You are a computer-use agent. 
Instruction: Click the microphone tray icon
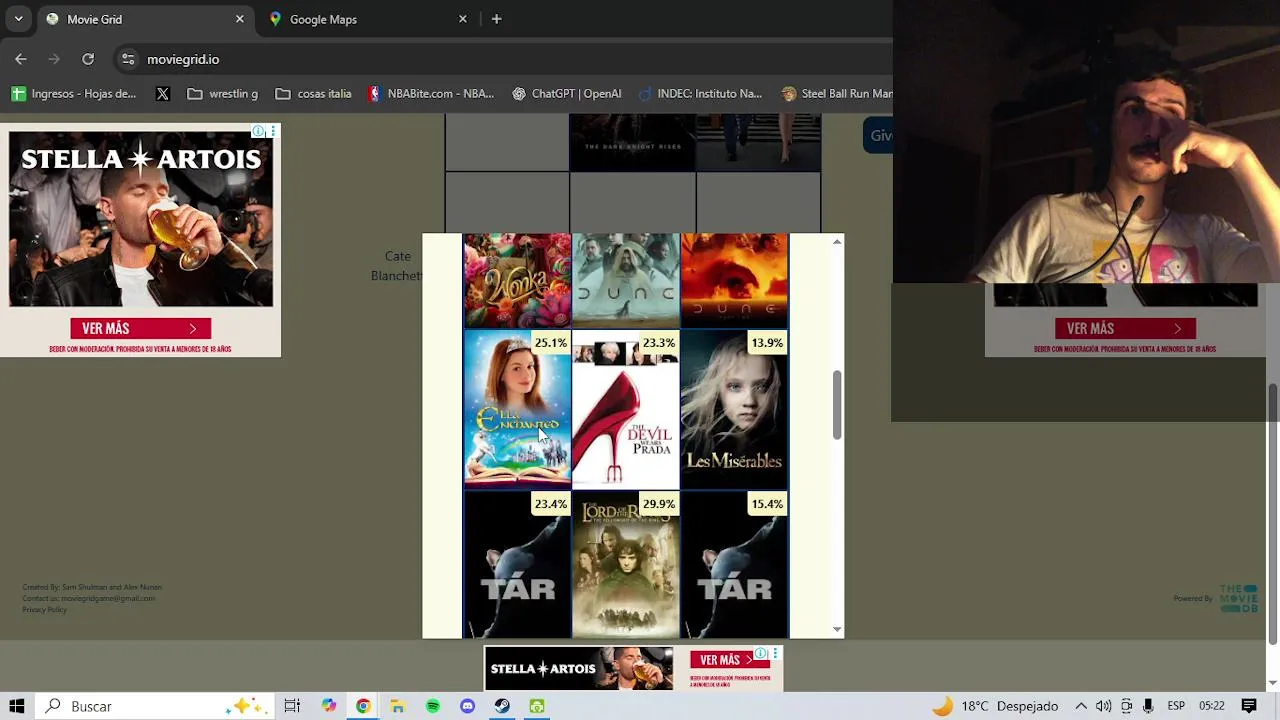(x=1147, y=706)
